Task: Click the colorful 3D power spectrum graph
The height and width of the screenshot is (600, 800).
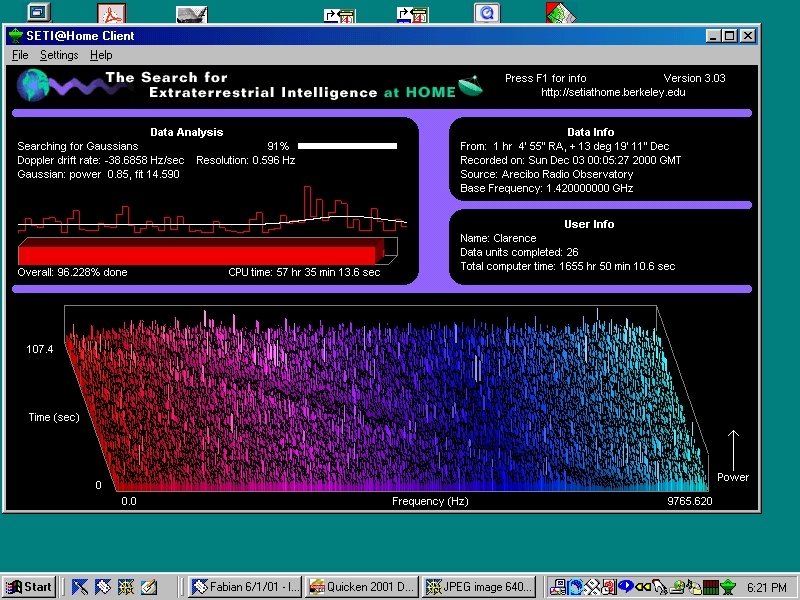Action: pyautogui.click(x=387, y=398)
